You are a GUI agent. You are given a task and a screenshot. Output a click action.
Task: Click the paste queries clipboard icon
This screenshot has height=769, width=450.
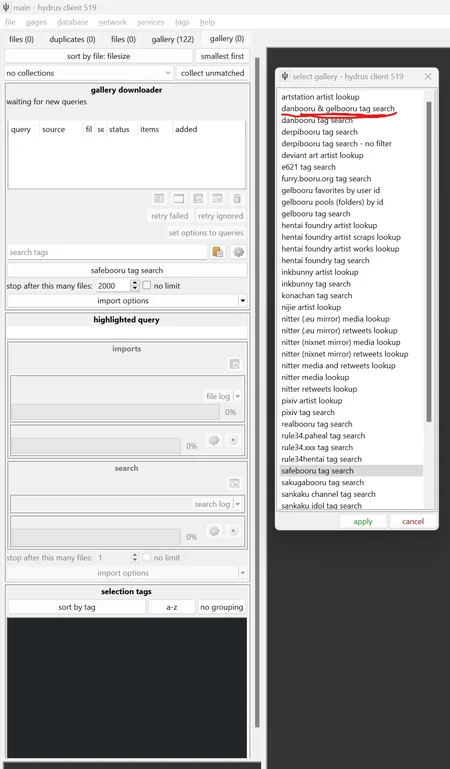(x=218, y=252)
